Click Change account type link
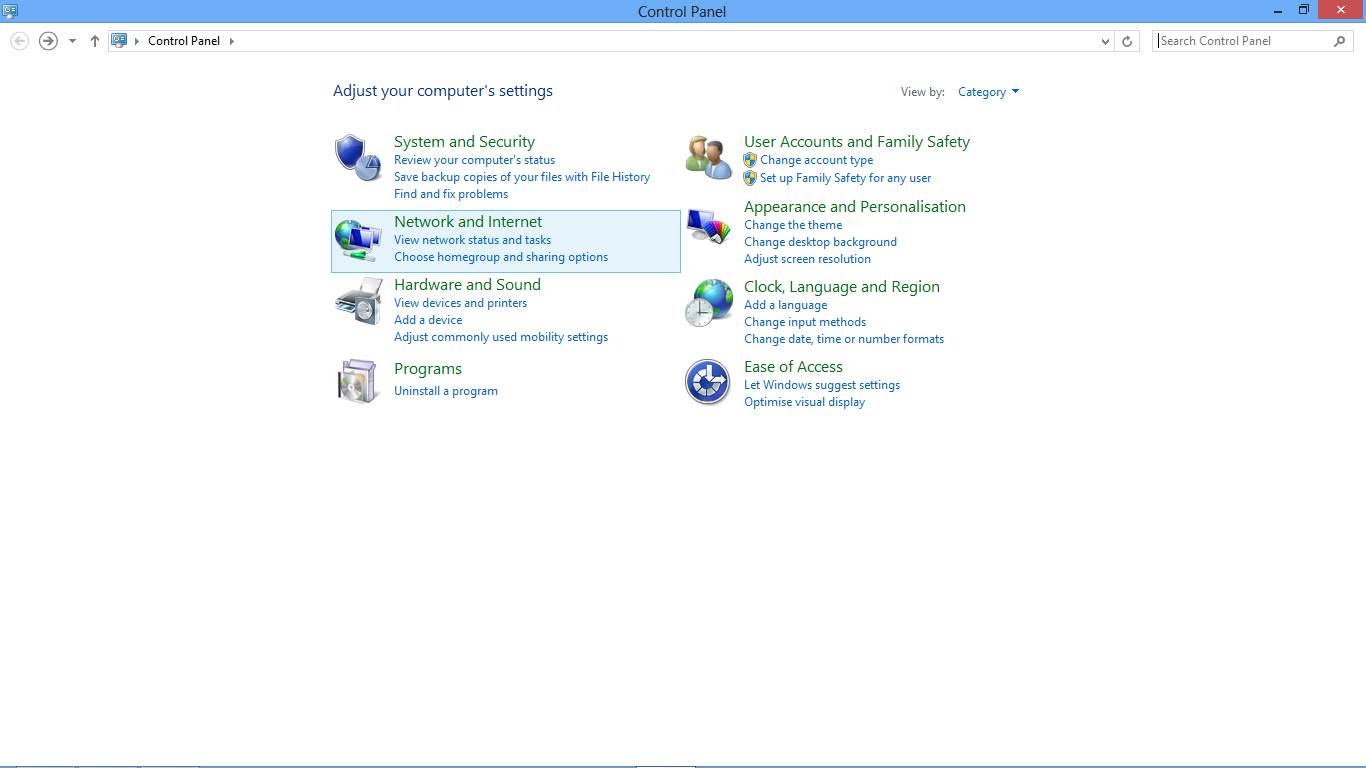 click(x=816, y=160)
